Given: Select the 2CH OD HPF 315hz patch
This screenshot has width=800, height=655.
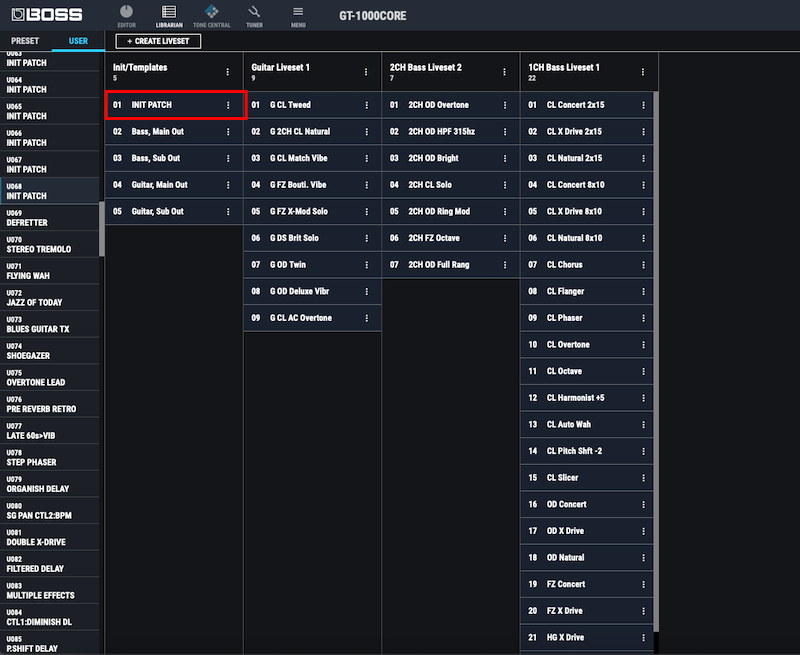Looking at the screenshot, I should coord(451,132).
